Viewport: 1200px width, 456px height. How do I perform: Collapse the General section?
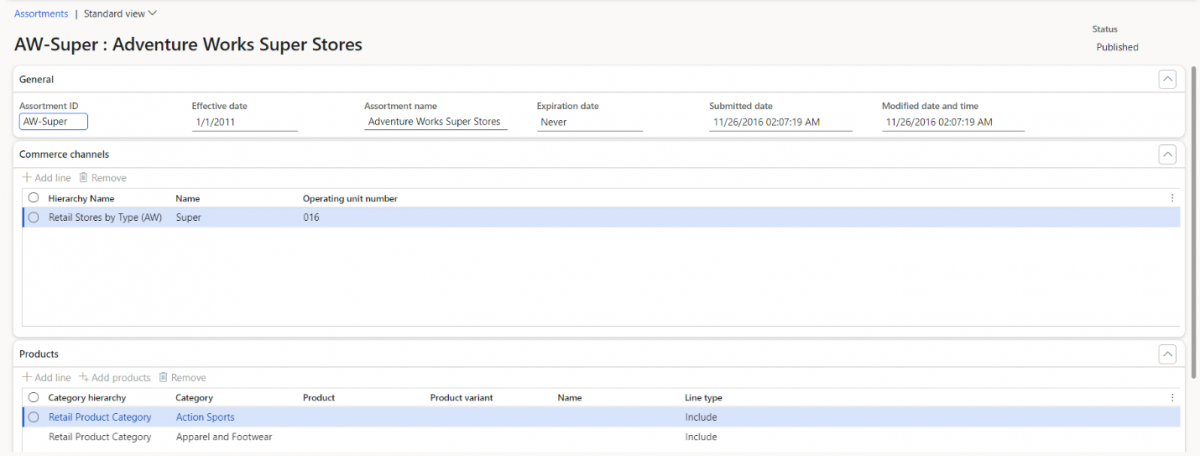[x=1167, y=80]
